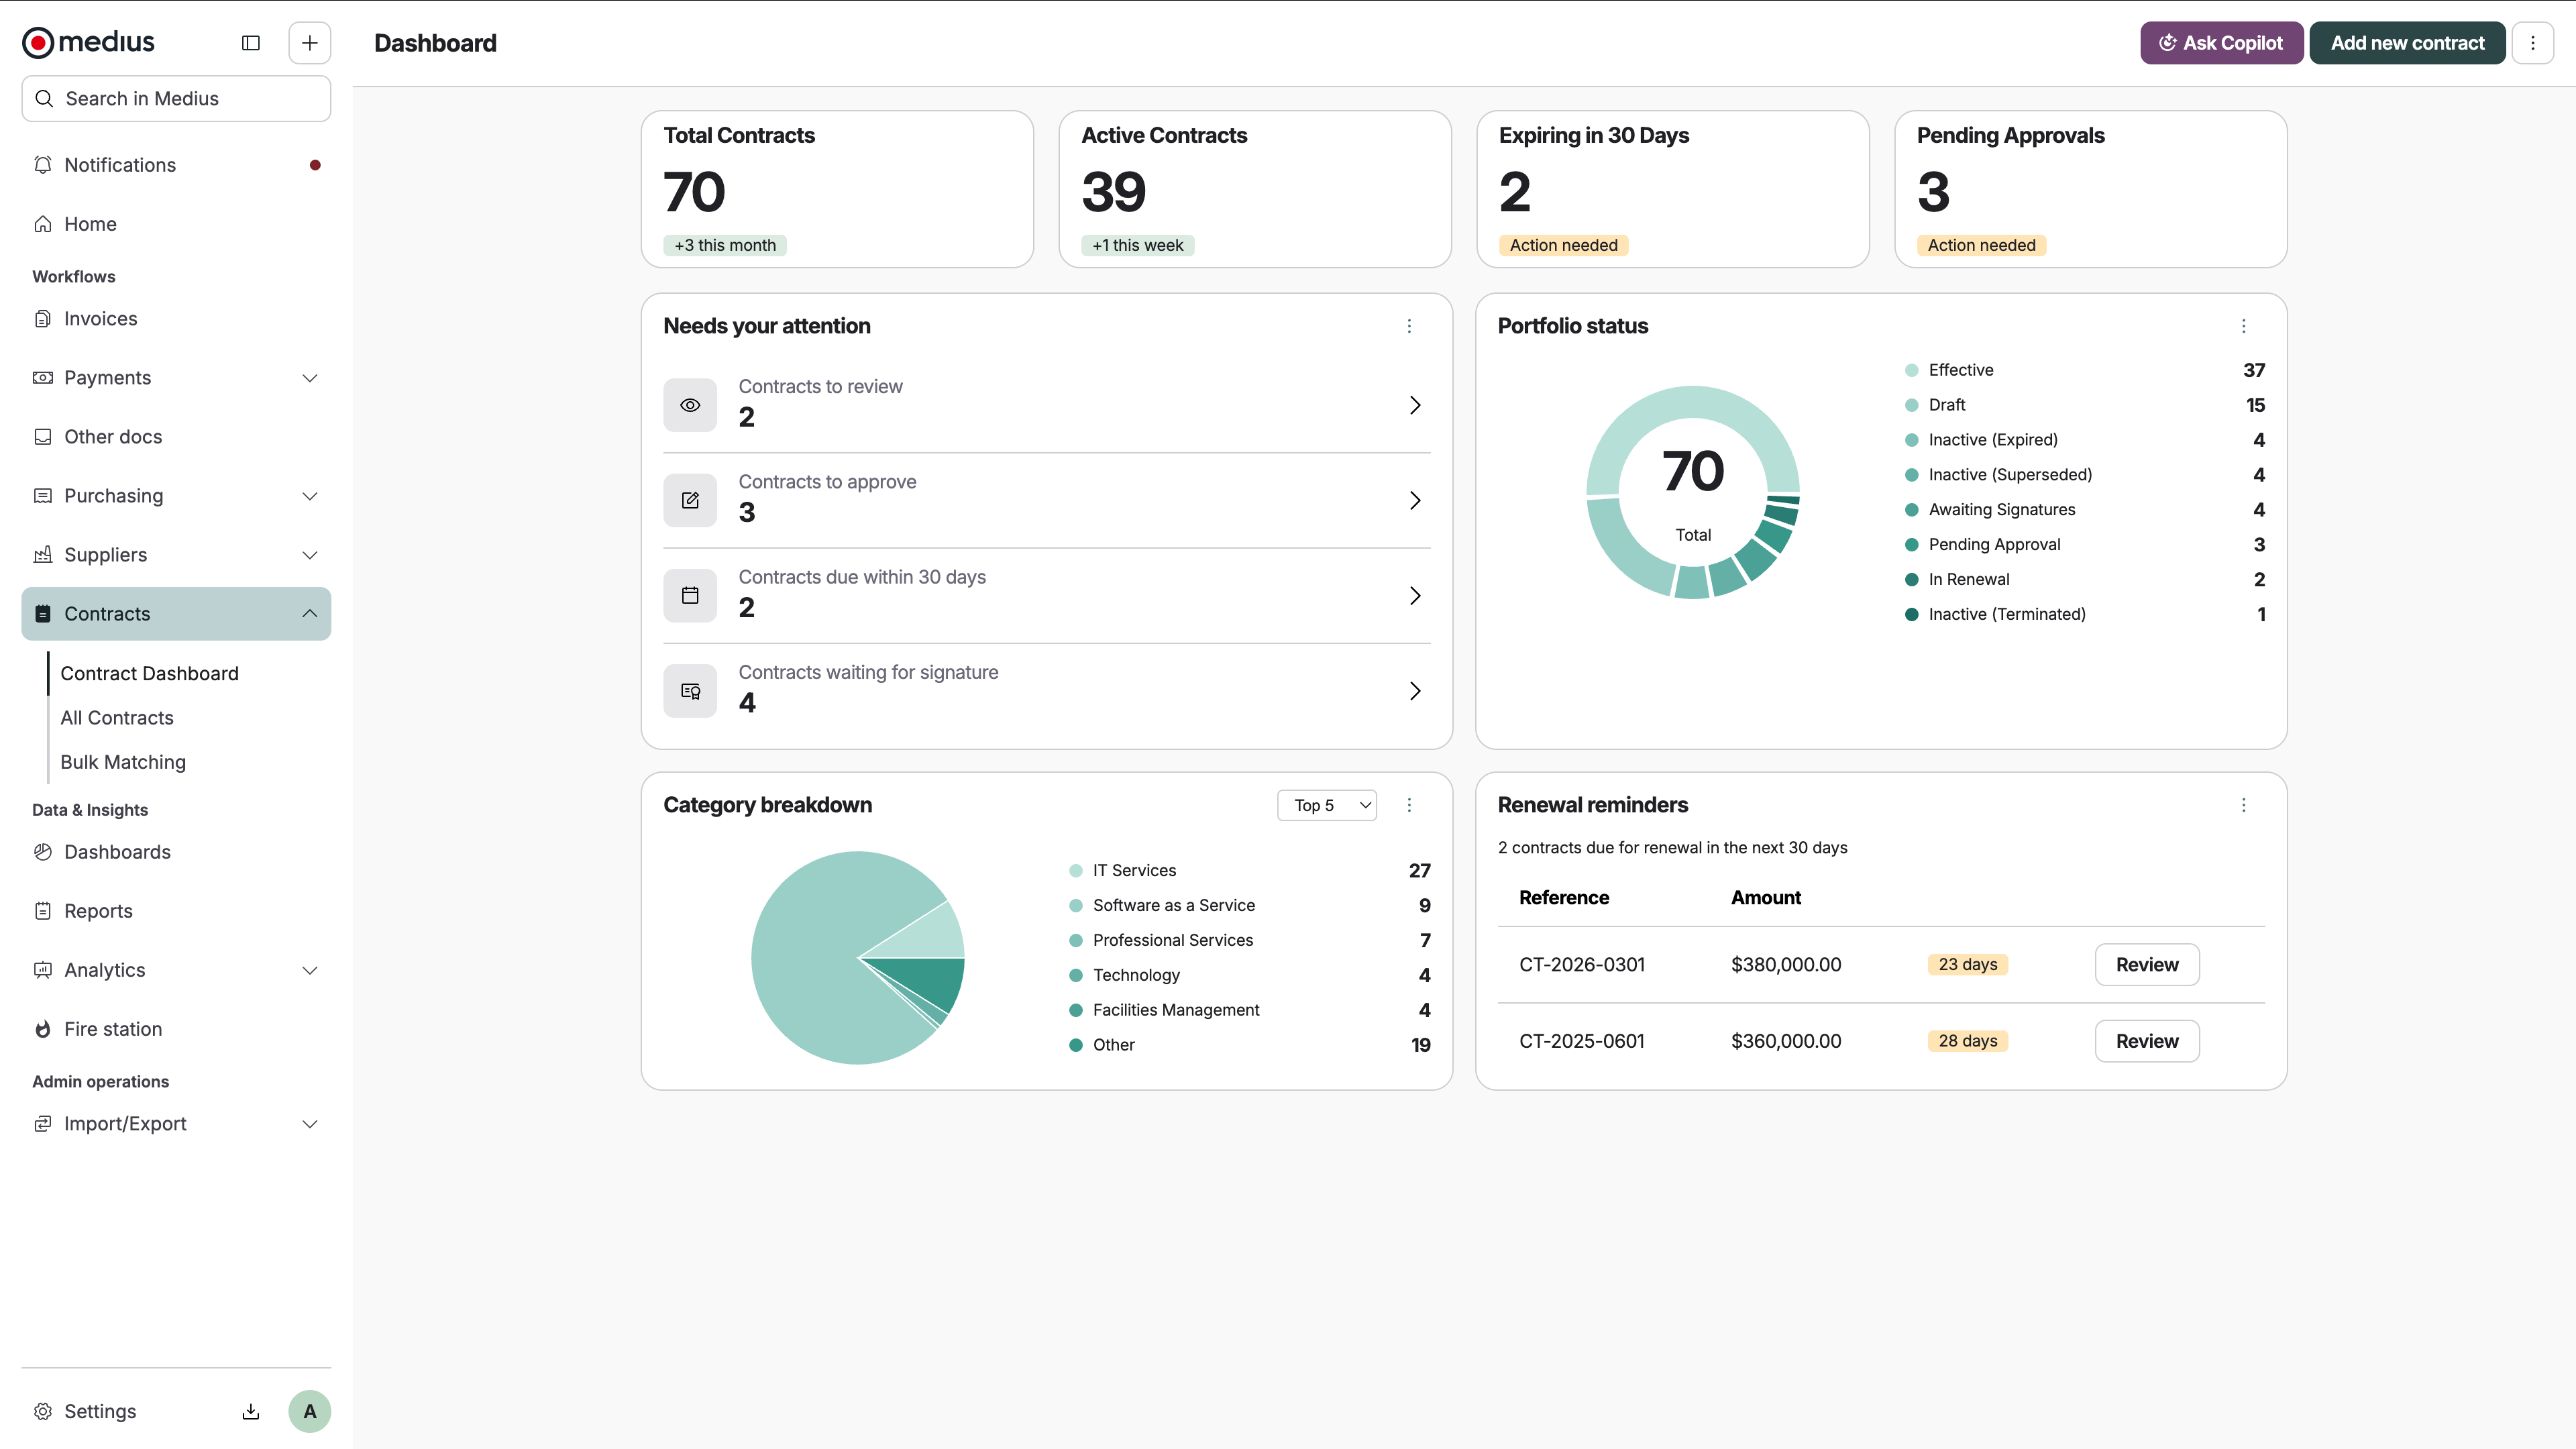Viewport: 2576px width, 1449px height.
Task: Click the eye icon for Contracts to review
Action: point(690,405)
